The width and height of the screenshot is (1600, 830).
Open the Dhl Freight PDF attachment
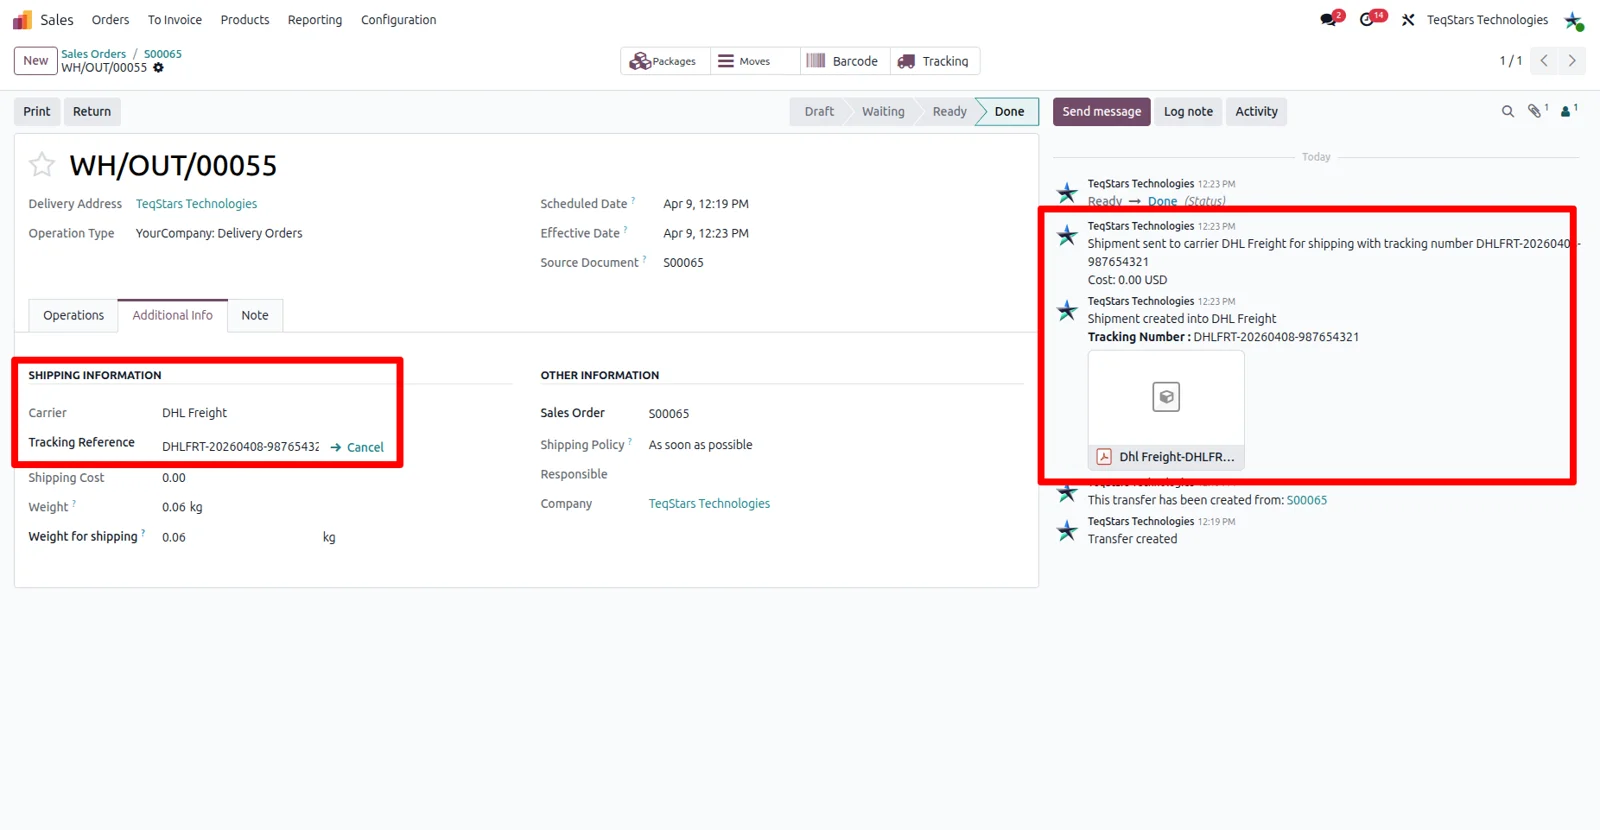[1166, 410]
